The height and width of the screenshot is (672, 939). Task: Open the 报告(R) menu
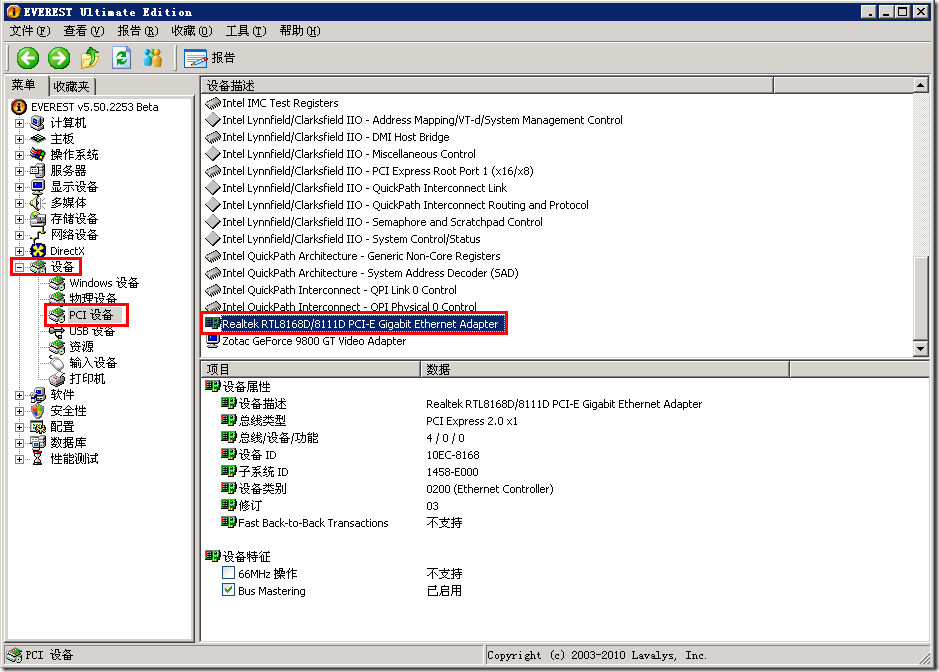(138, 31)
